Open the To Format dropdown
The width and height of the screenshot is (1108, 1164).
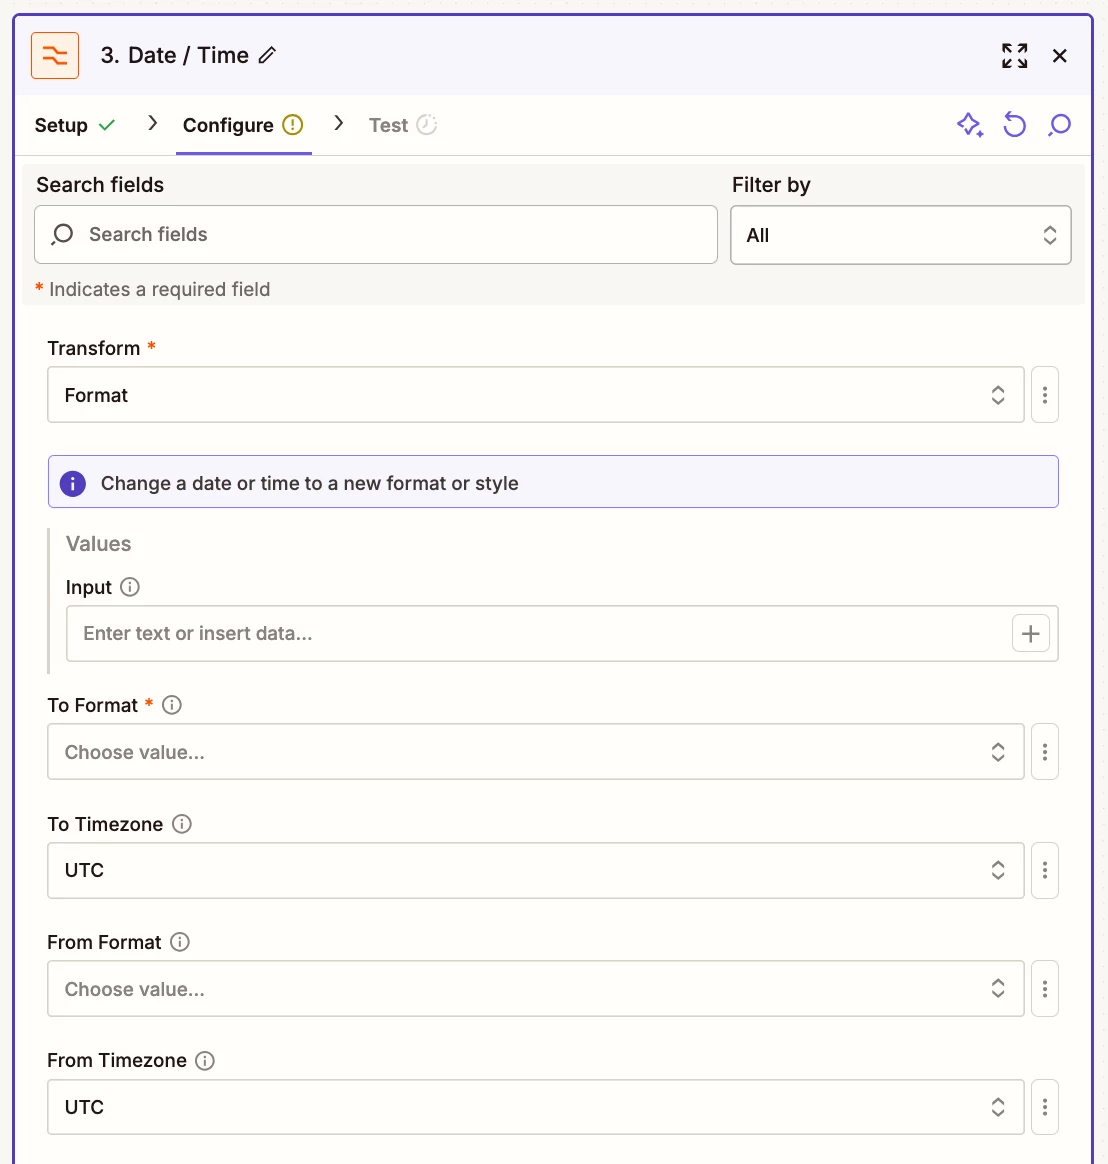pos(535,752)
